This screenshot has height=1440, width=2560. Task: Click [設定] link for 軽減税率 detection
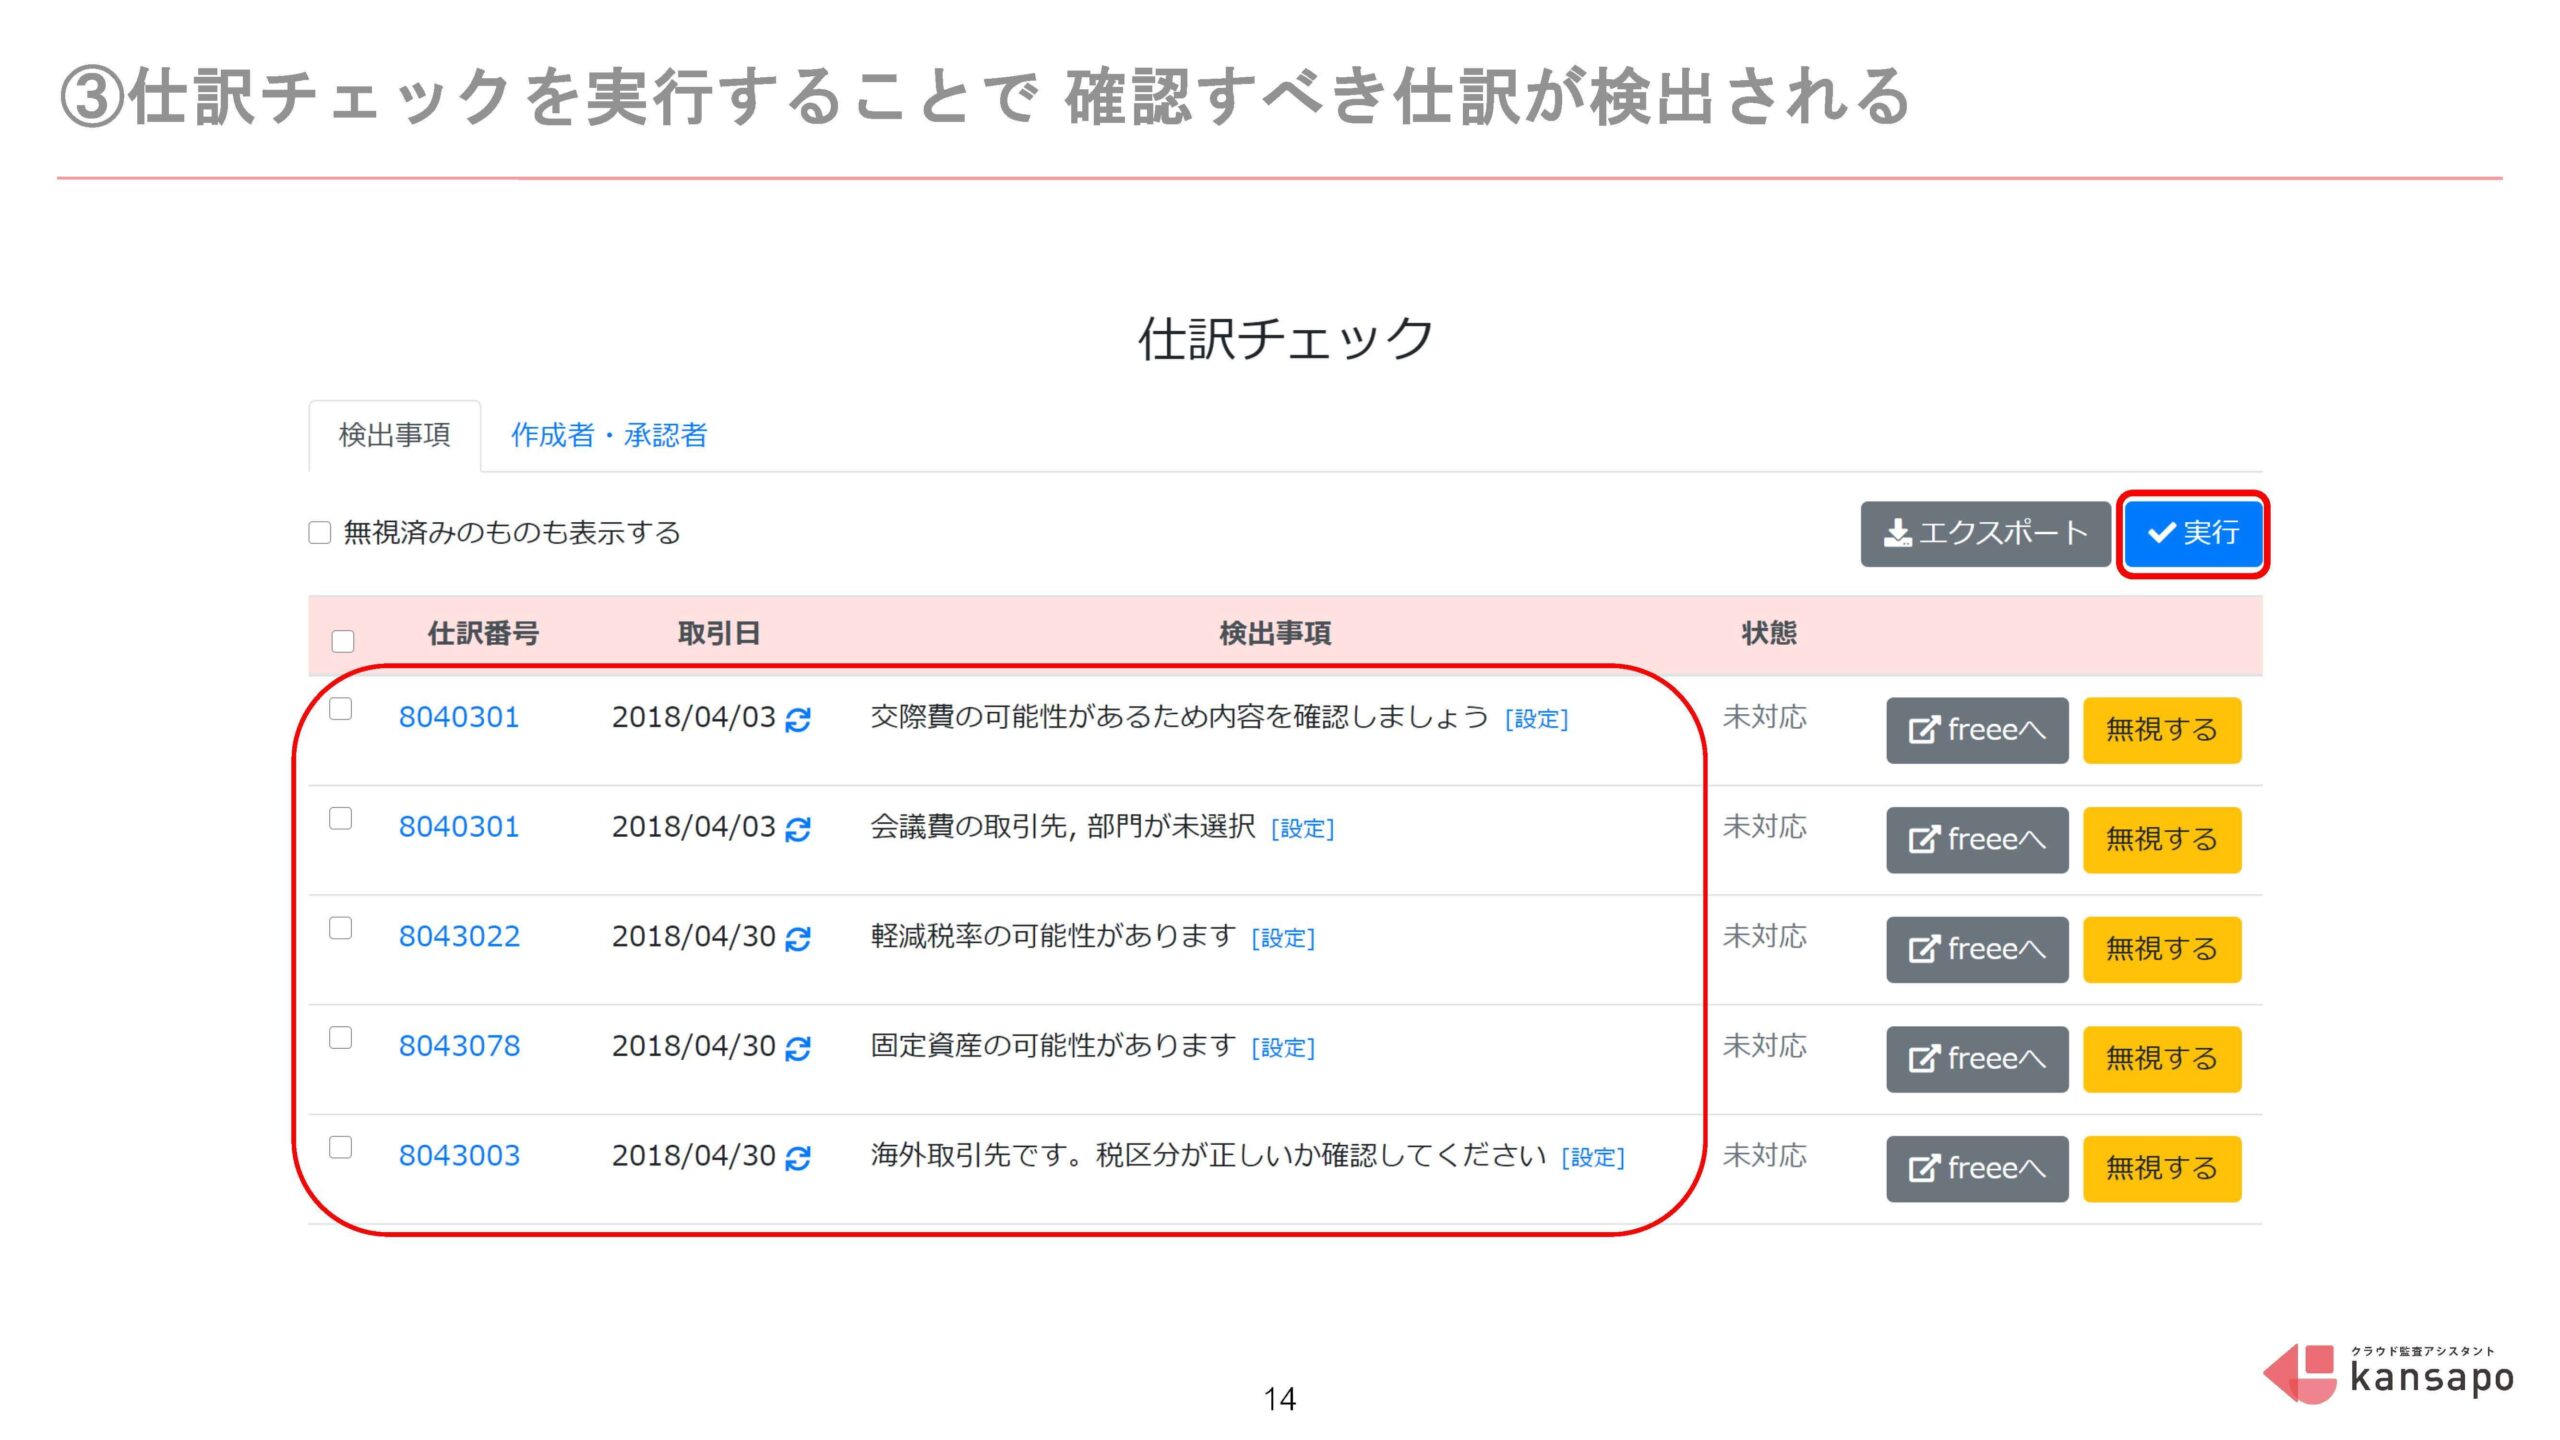click(1283, 938)
